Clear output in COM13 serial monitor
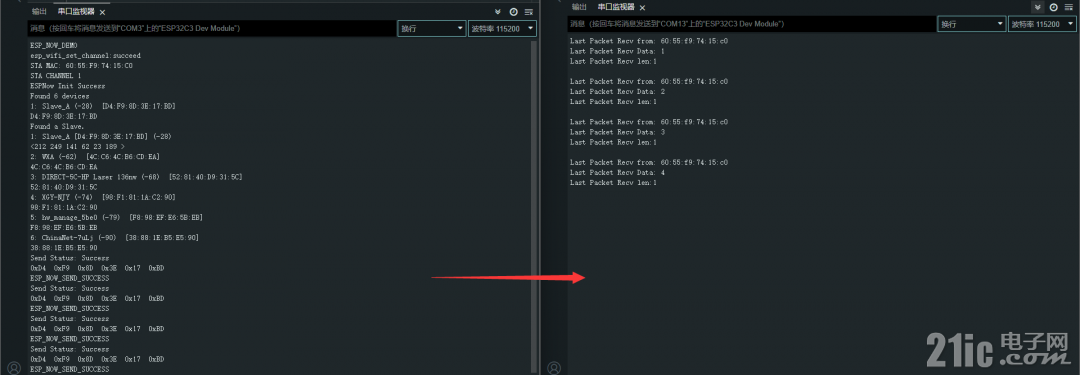Screen dimensions: 1080x375 tap(1068, 7)
